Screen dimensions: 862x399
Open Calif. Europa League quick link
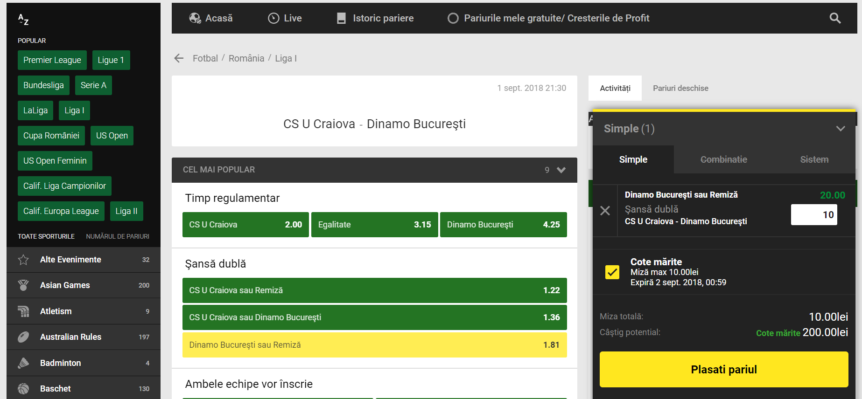pos(61,211)
